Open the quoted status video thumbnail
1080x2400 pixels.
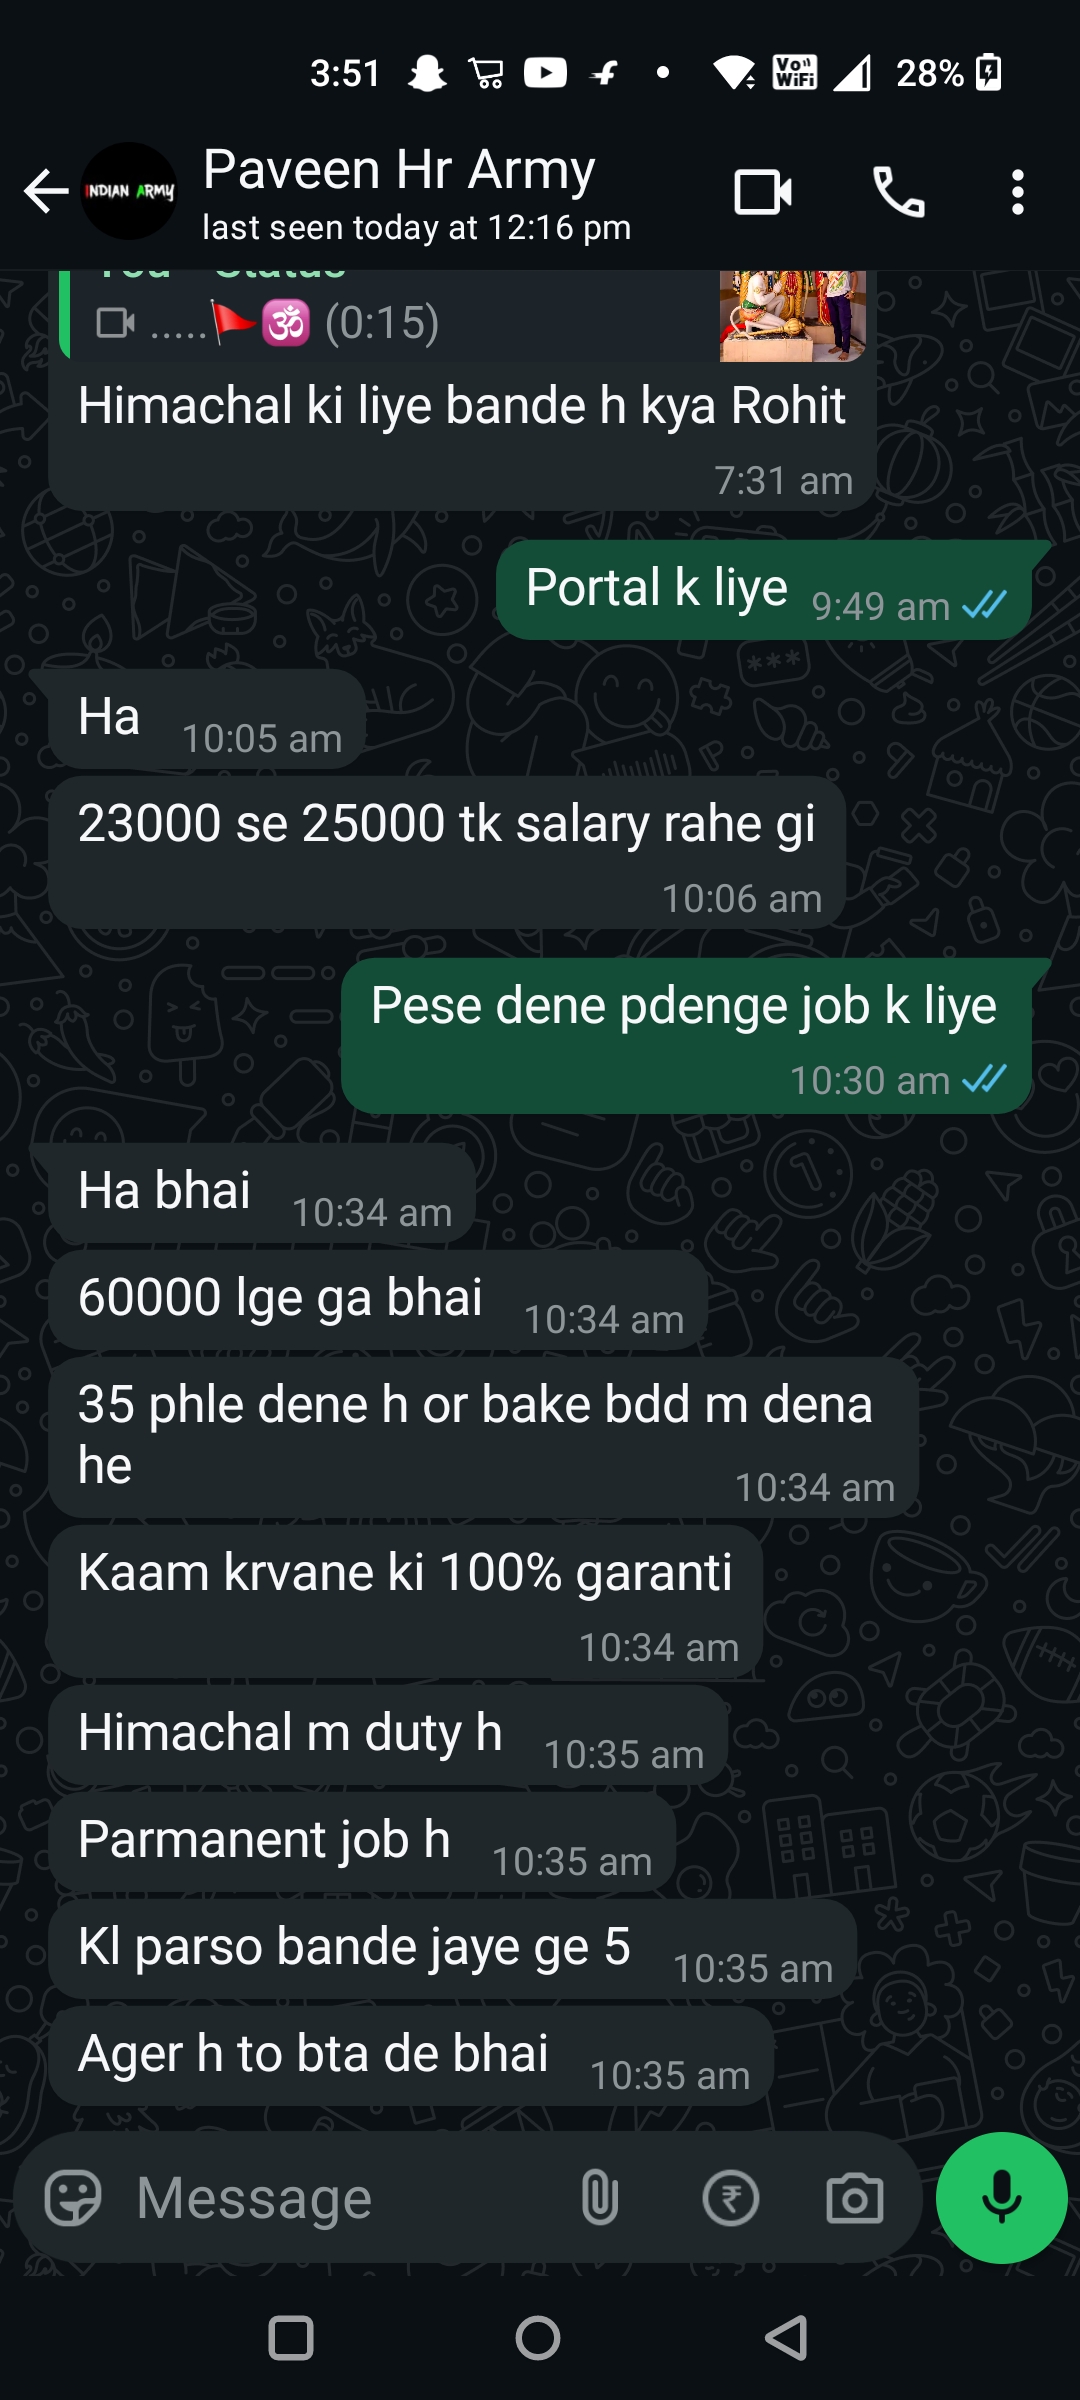coord(793,316)
